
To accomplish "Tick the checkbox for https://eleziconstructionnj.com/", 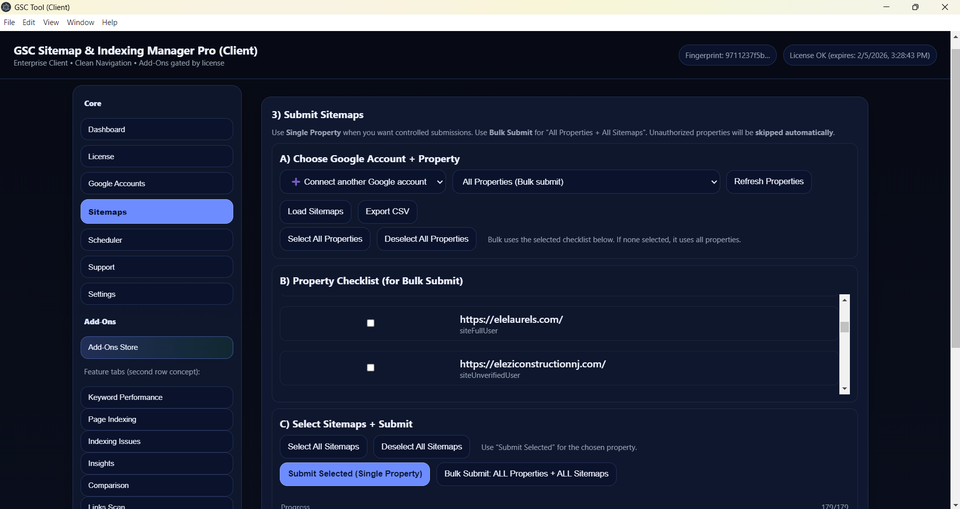I will pyautogui.click(x=370, y=368).
